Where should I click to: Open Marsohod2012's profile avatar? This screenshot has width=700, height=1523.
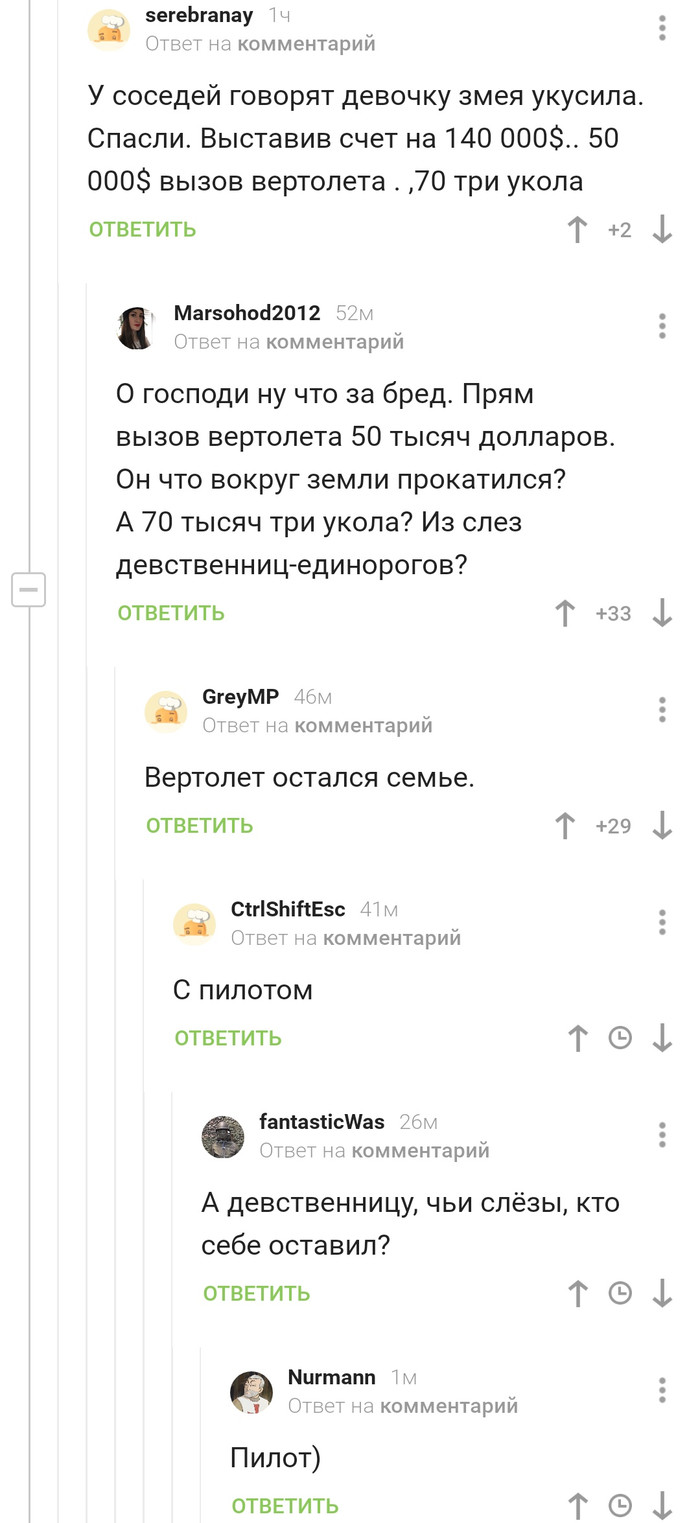[138, 324]
